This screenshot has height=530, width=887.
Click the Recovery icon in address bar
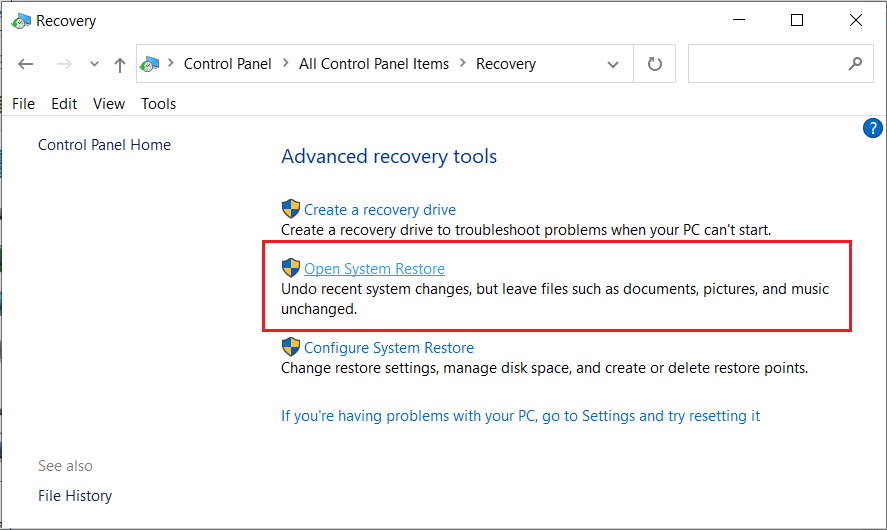coord(150,64)
